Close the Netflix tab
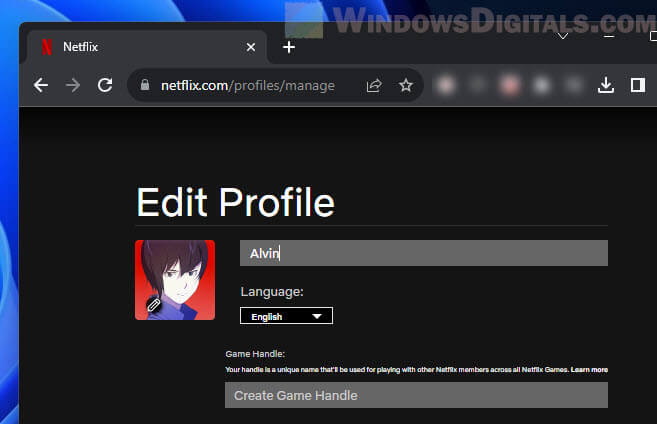The width and height of the screenshot is (657, 424). click(251, 47)
